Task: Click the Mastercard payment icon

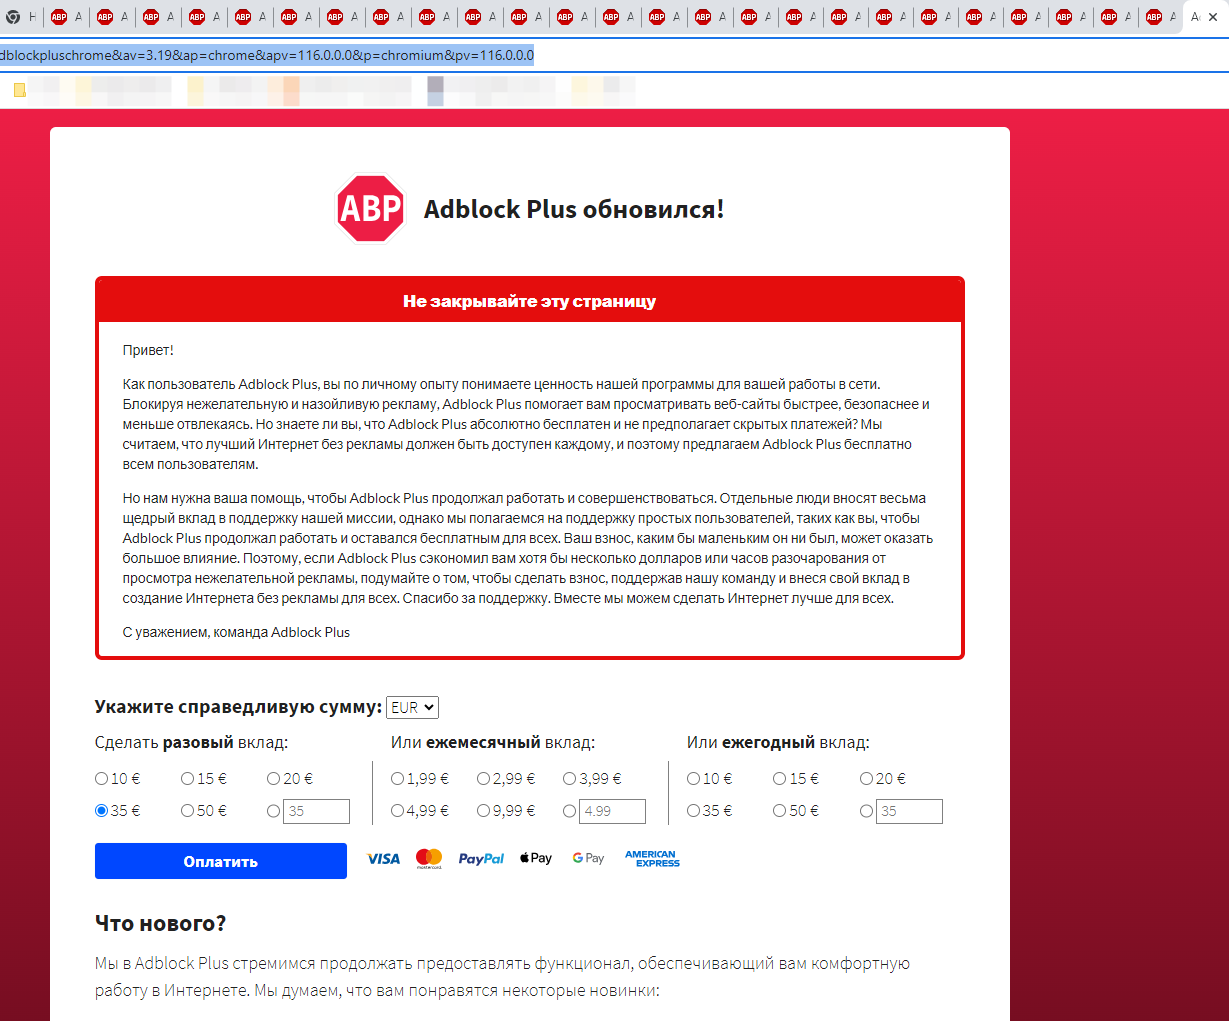Action: coord(429,859)
